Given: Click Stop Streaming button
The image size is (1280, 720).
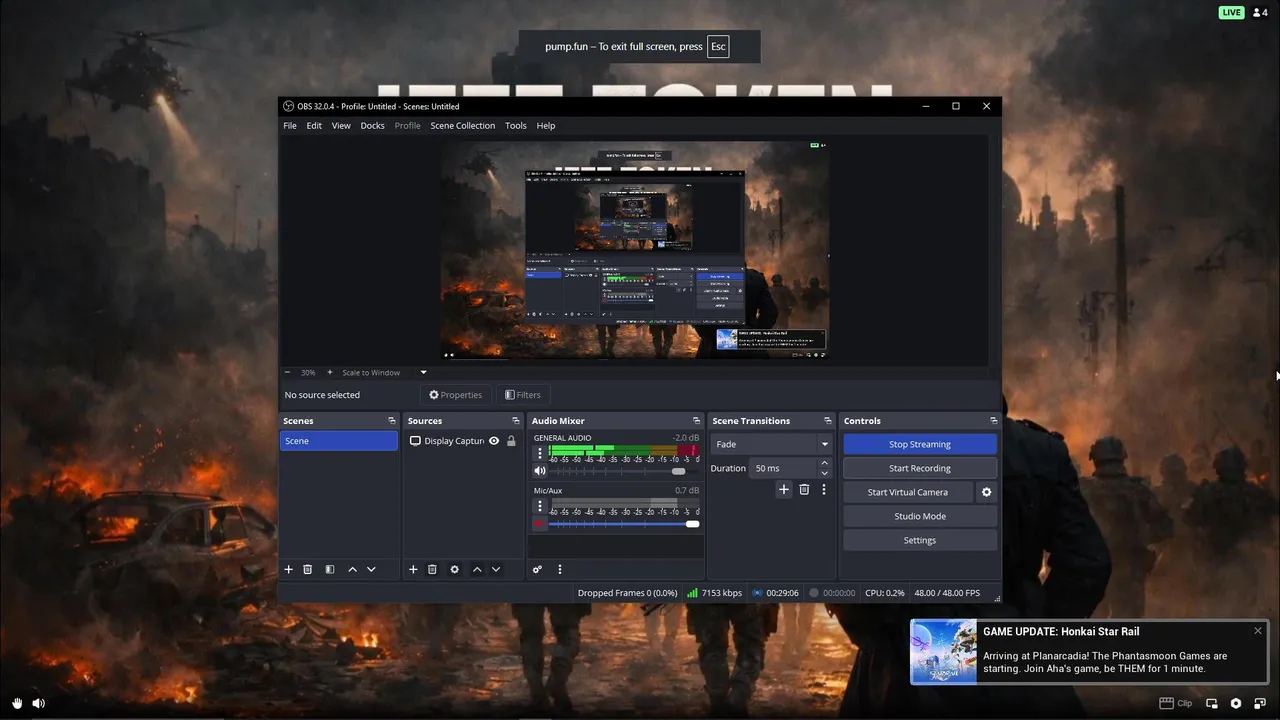Looking at the screenshot, I should [x=920, y=444].
